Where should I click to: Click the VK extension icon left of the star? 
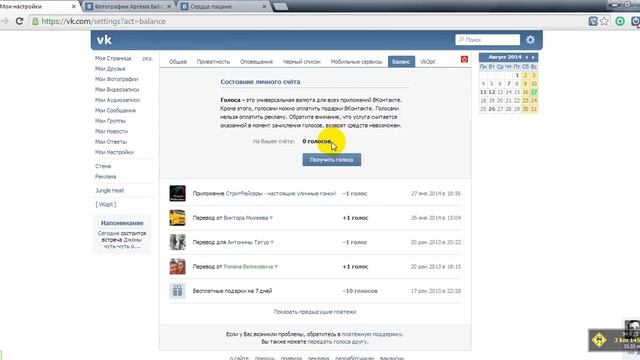(593, 21)
